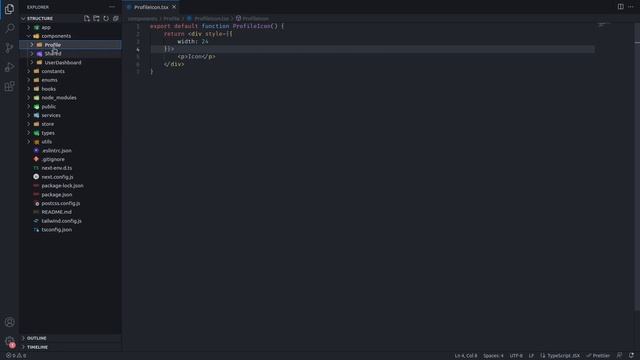Select the public folder

coord(71,107)
